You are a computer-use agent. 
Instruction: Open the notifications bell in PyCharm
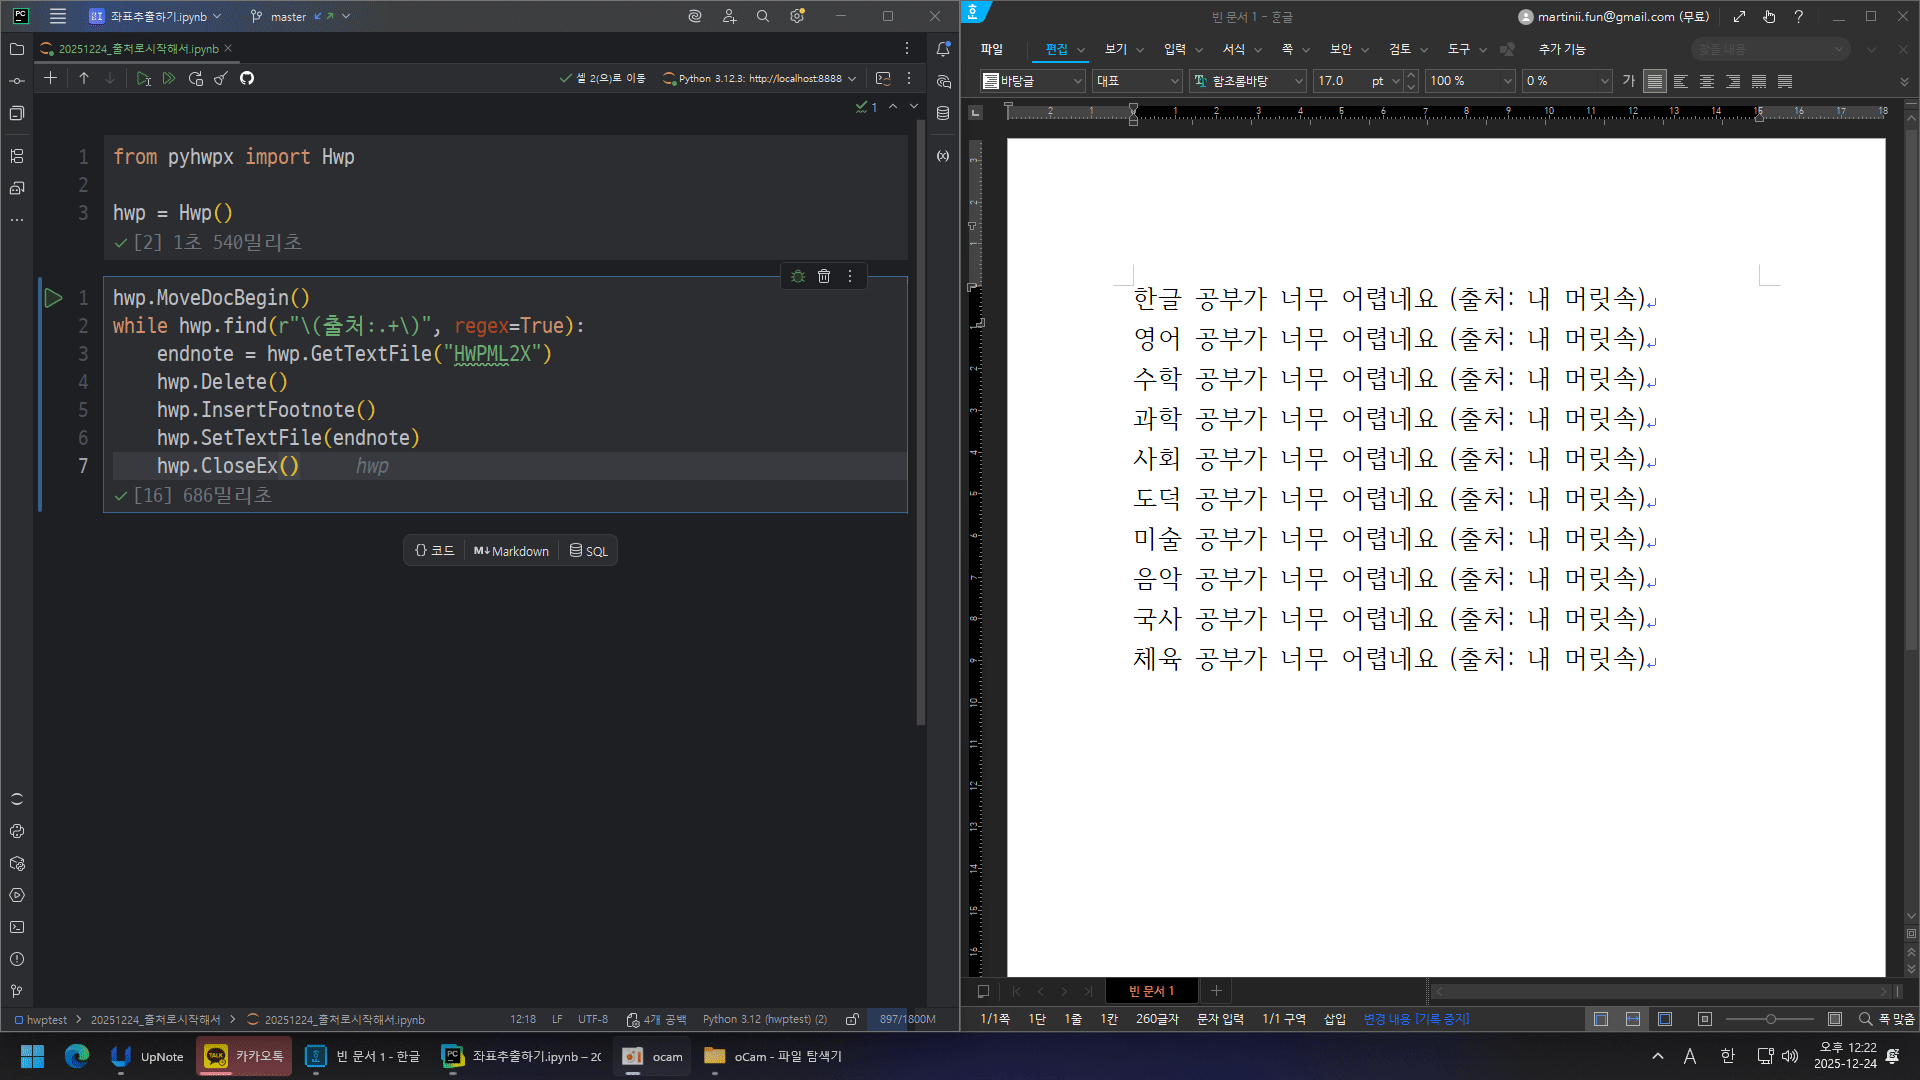tap(941, 49)
